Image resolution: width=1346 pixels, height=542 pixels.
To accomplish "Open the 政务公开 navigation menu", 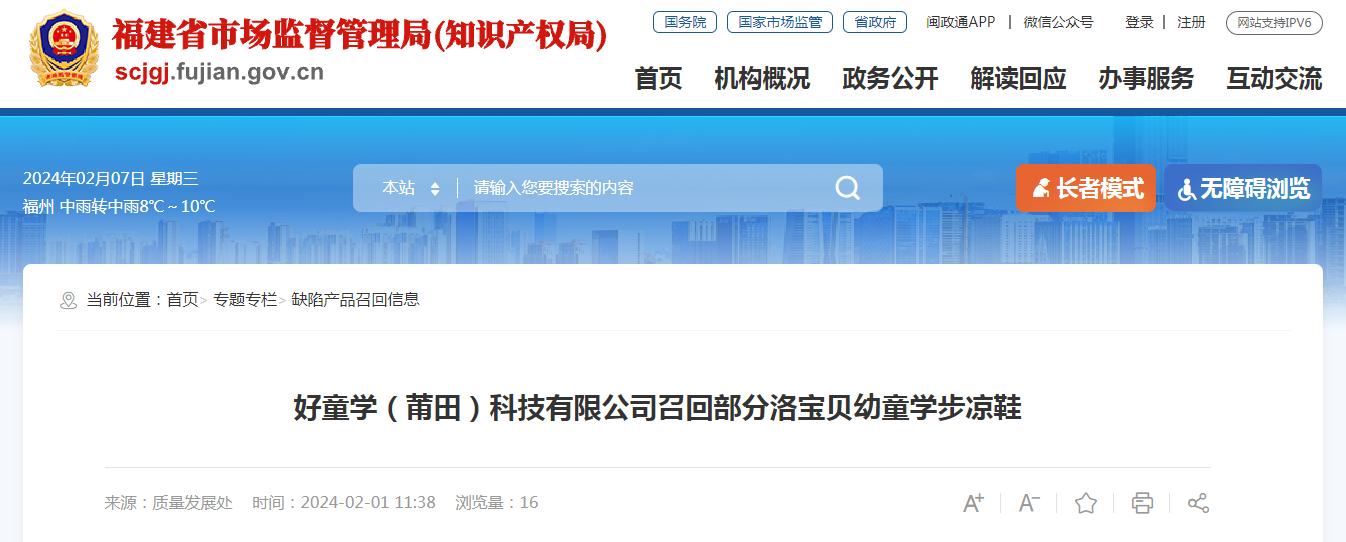I will pos(890,78).
